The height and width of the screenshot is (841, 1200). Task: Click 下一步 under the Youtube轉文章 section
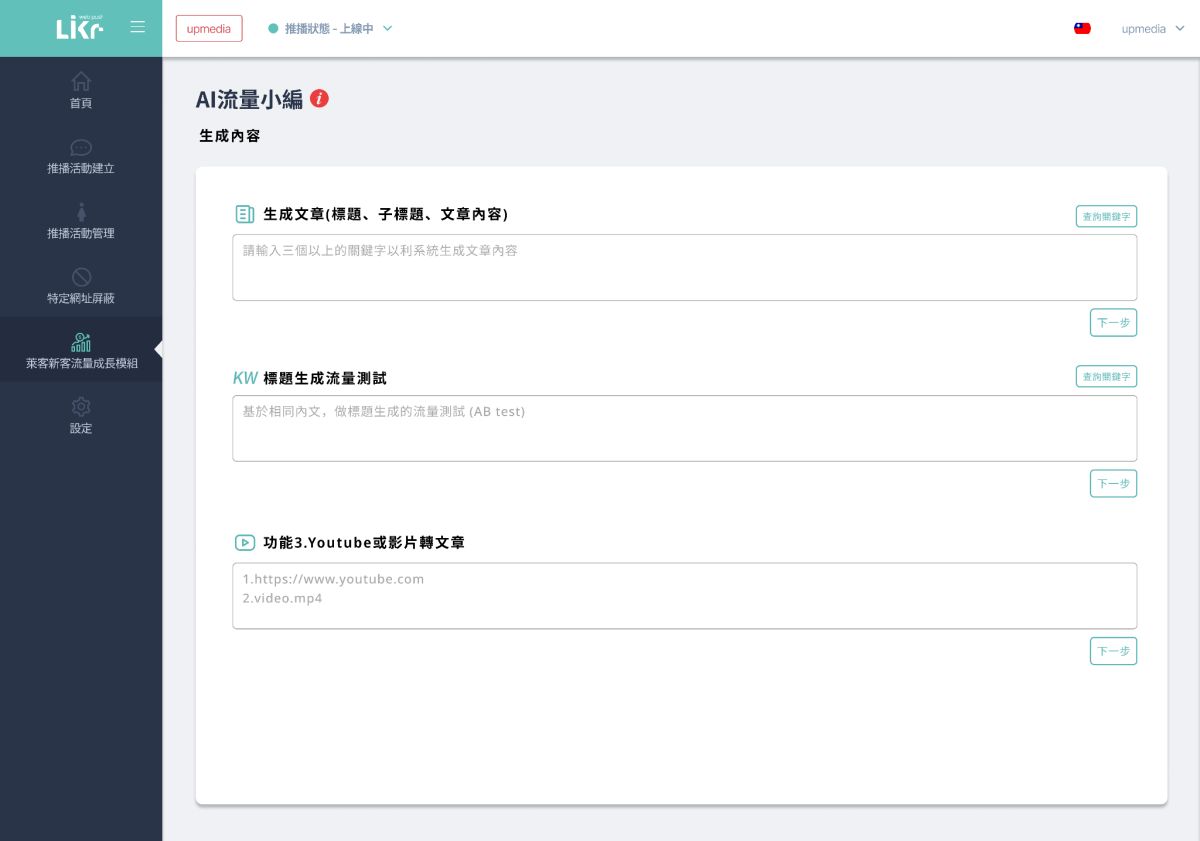pyautogui.click(x=1113, y=650)
